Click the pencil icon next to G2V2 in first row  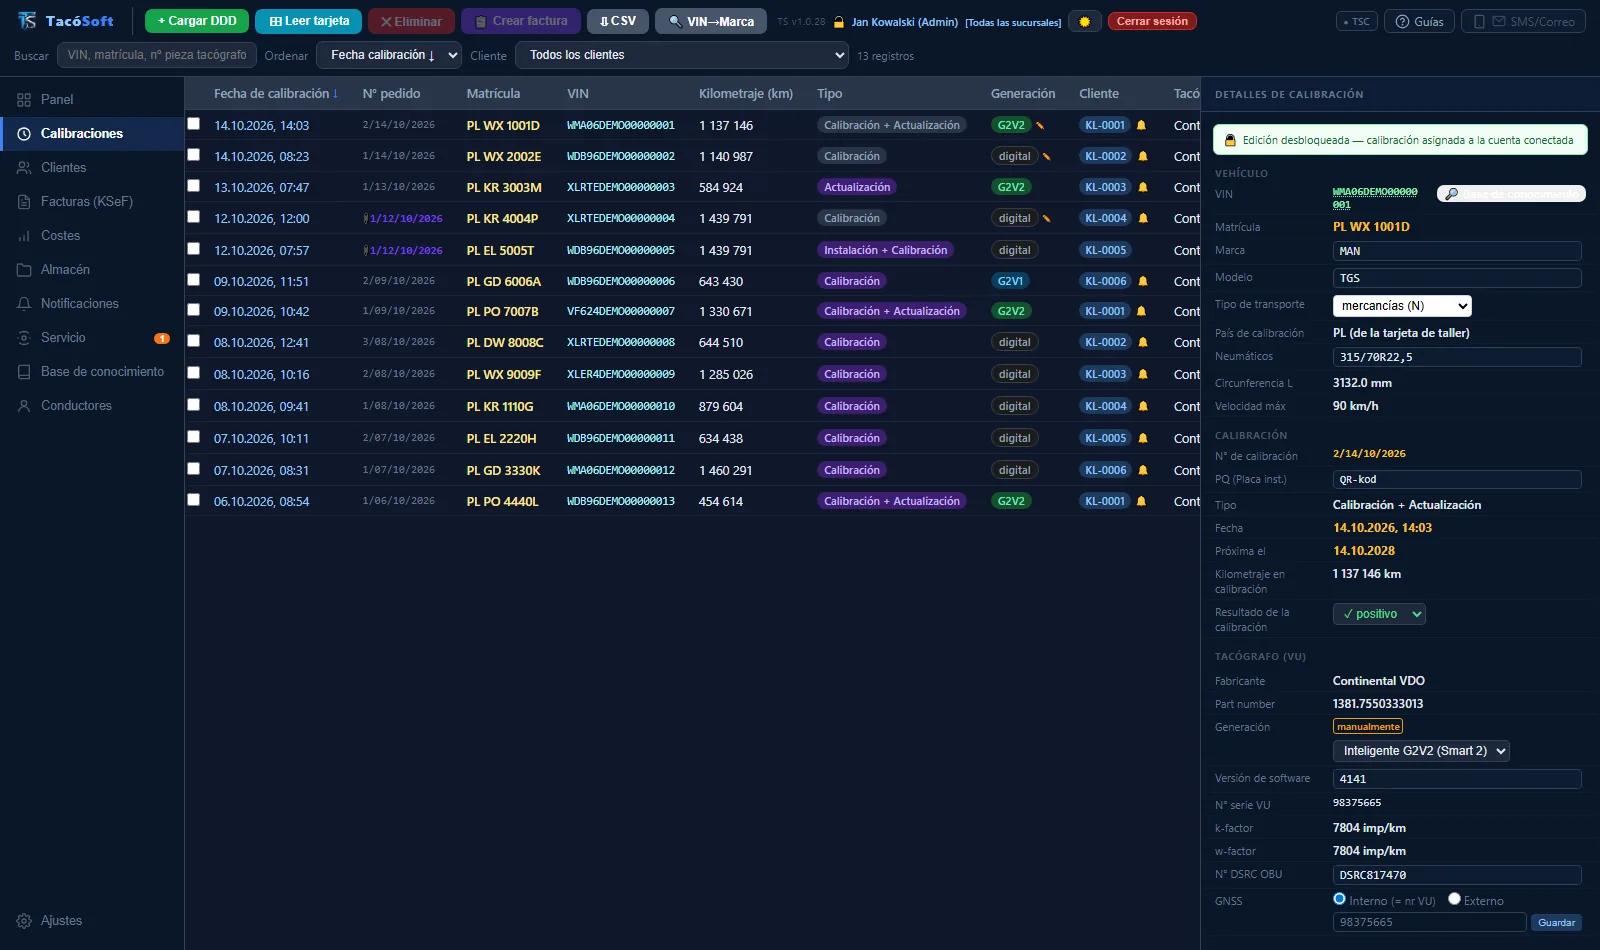[1040, 125]
